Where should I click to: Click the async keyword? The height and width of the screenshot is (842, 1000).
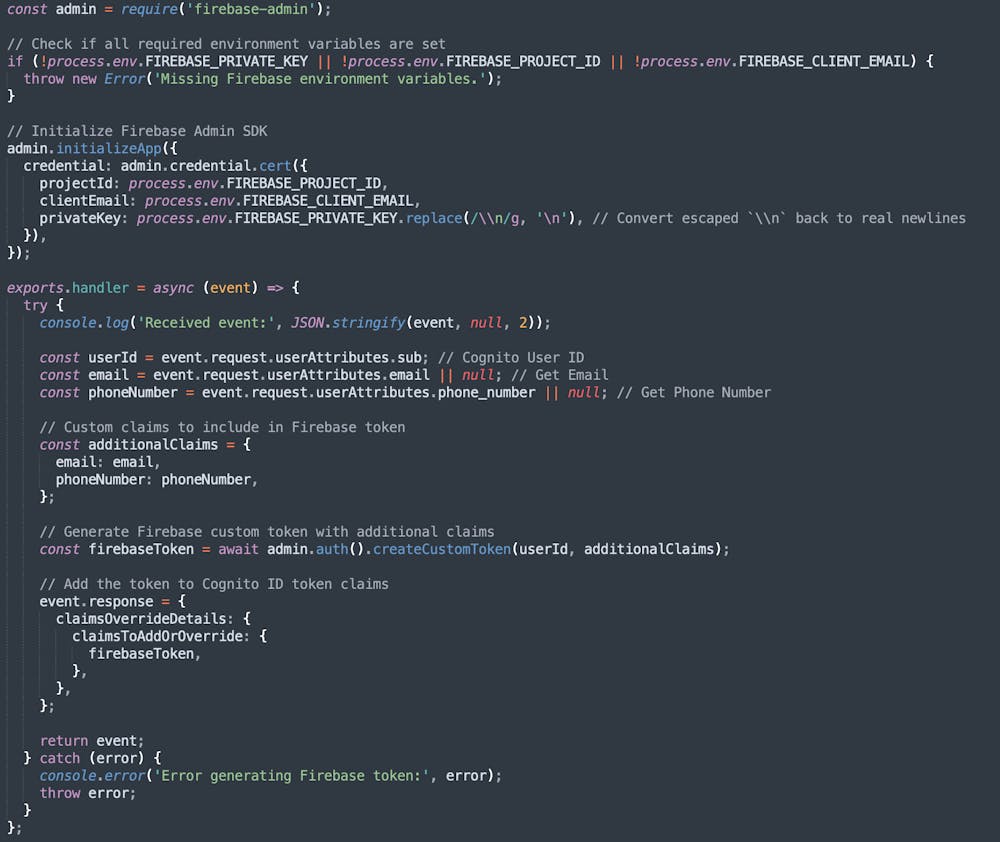click(x=173, y=288)
